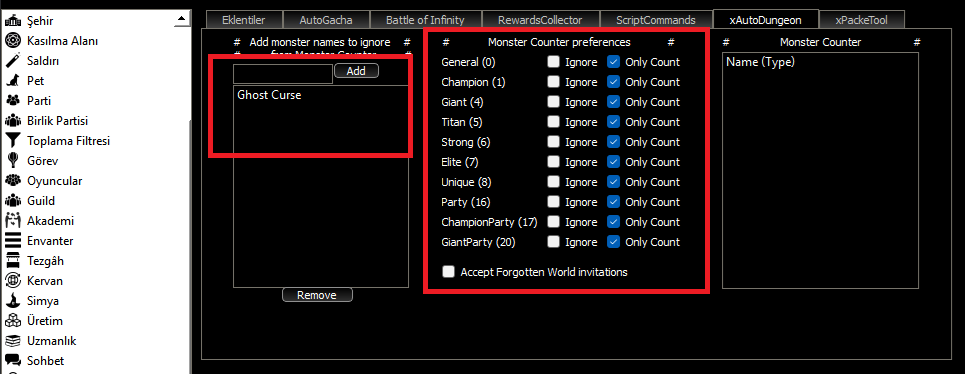Uncheck Only Count for Elite (7)
965x374 pixels.
614,162
